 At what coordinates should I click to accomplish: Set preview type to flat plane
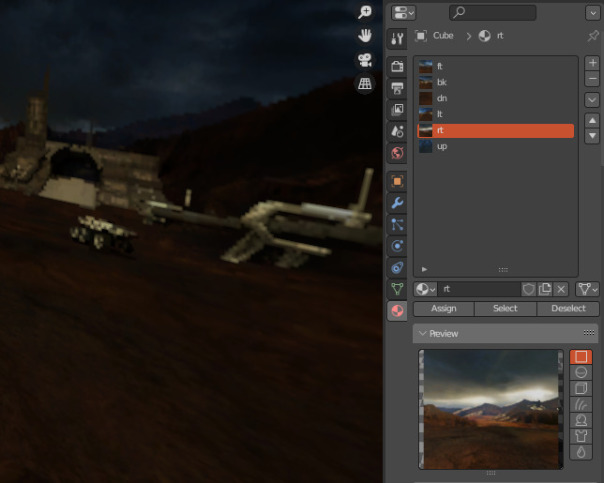pos(581,357)
